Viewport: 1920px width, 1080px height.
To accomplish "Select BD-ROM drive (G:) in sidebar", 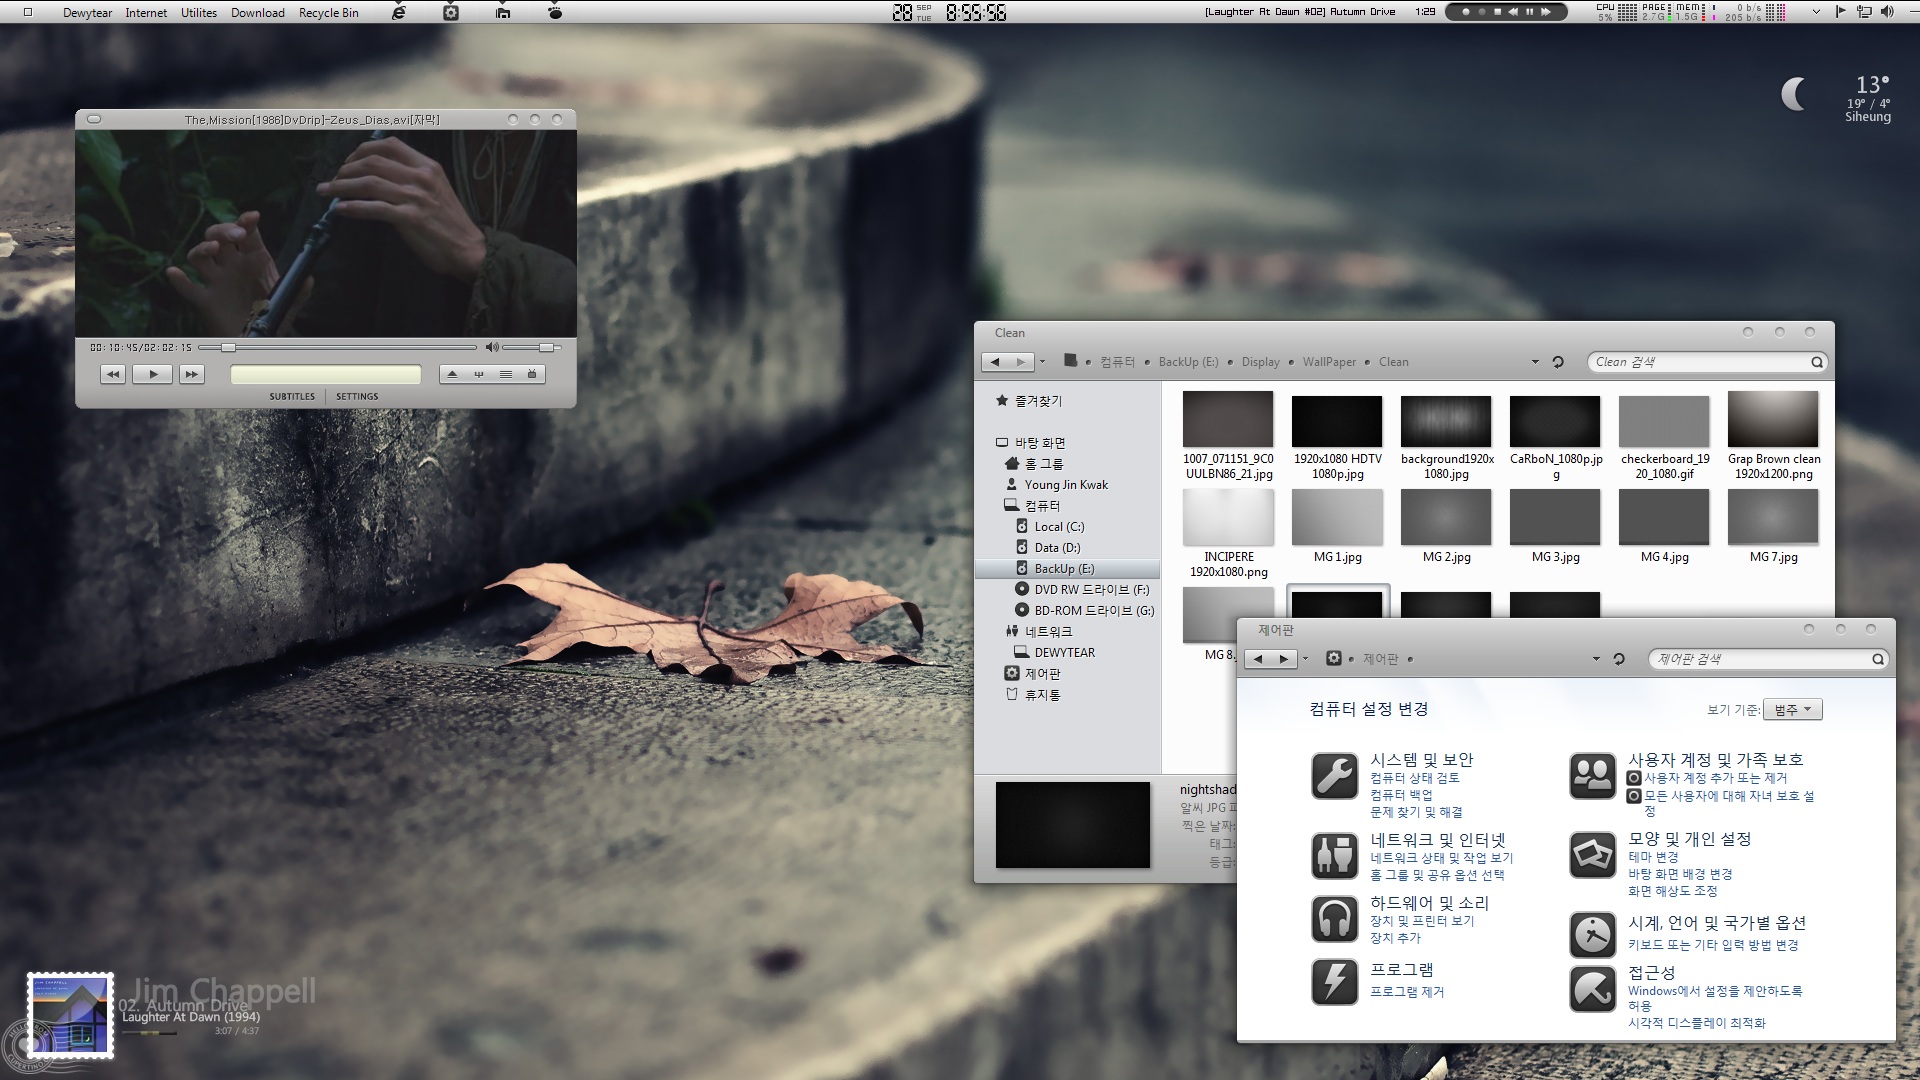I will point(1094,611).
